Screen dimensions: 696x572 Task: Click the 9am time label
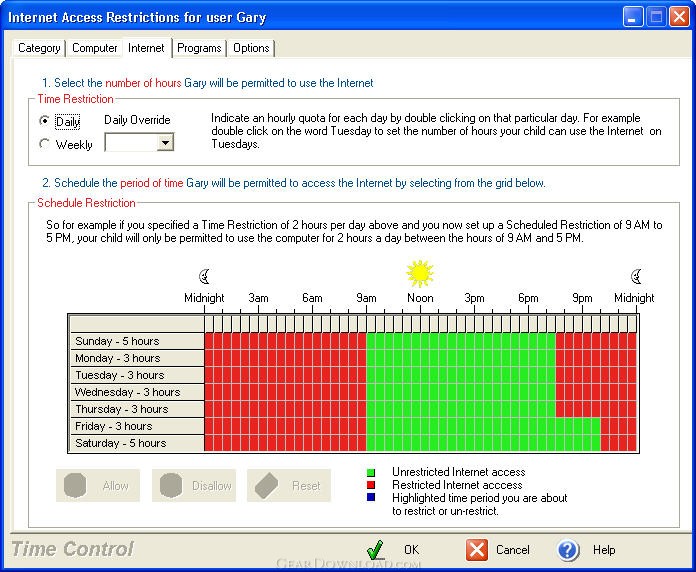(x=366, y=298)
